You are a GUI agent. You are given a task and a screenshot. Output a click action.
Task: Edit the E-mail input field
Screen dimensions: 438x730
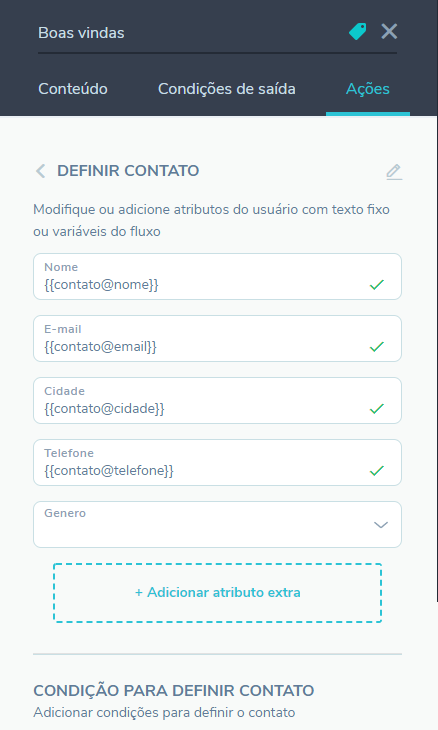click(x=217, y=338)
